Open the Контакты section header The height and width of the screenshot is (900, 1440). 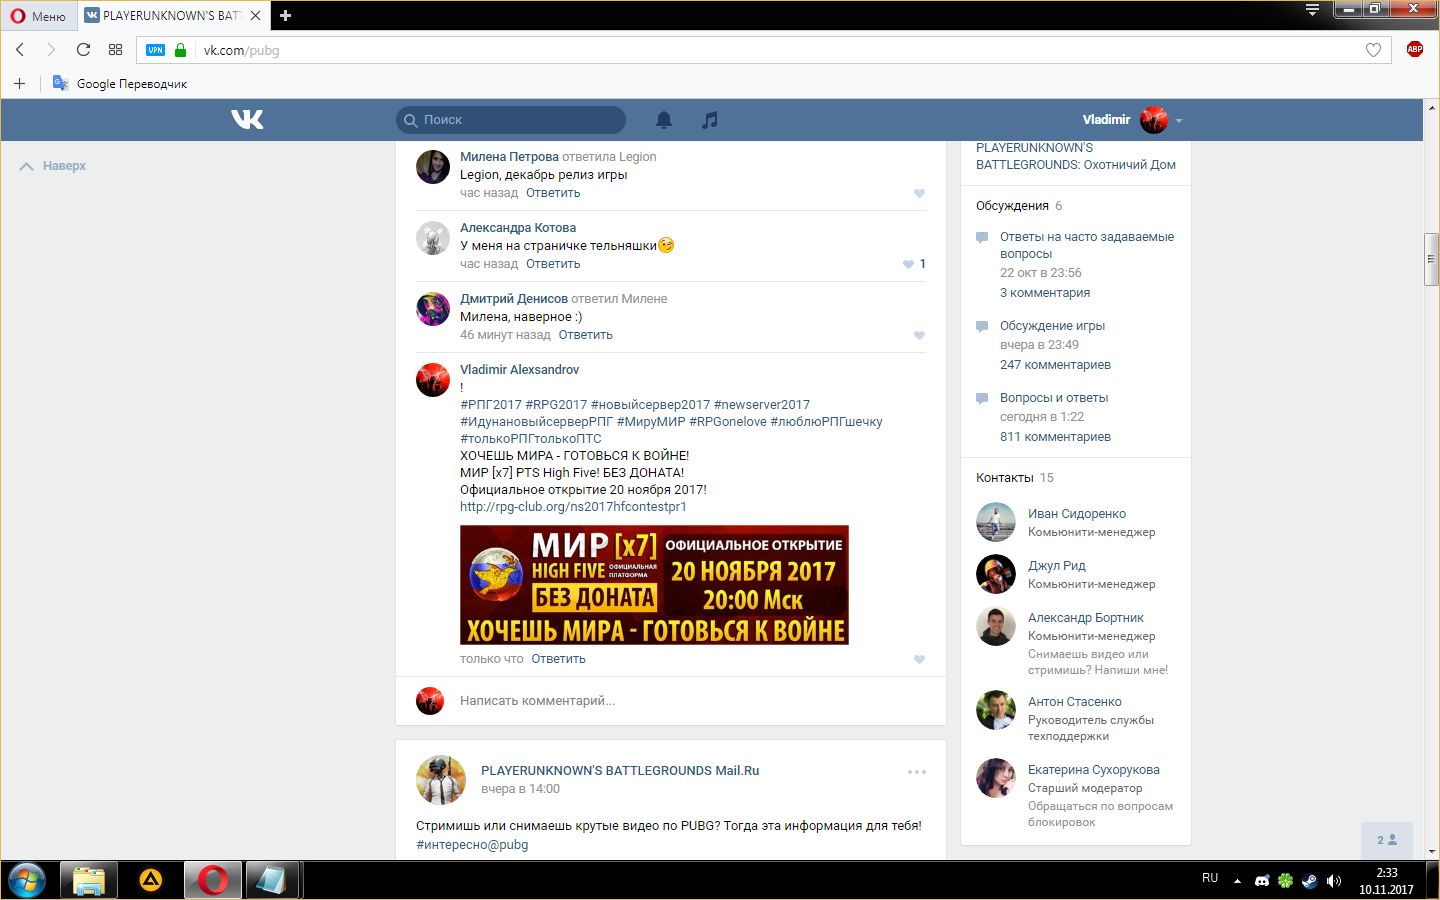point(1005,478)
